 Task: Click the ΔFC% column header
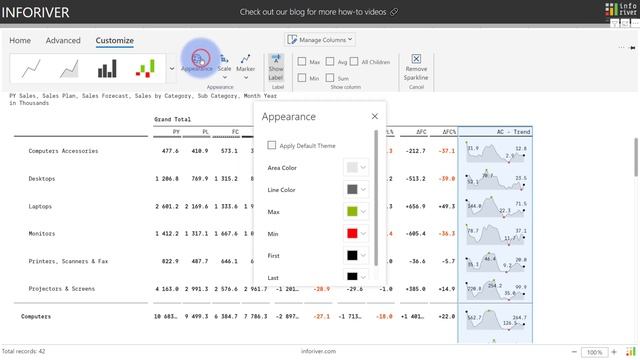(x=449, y=132)
